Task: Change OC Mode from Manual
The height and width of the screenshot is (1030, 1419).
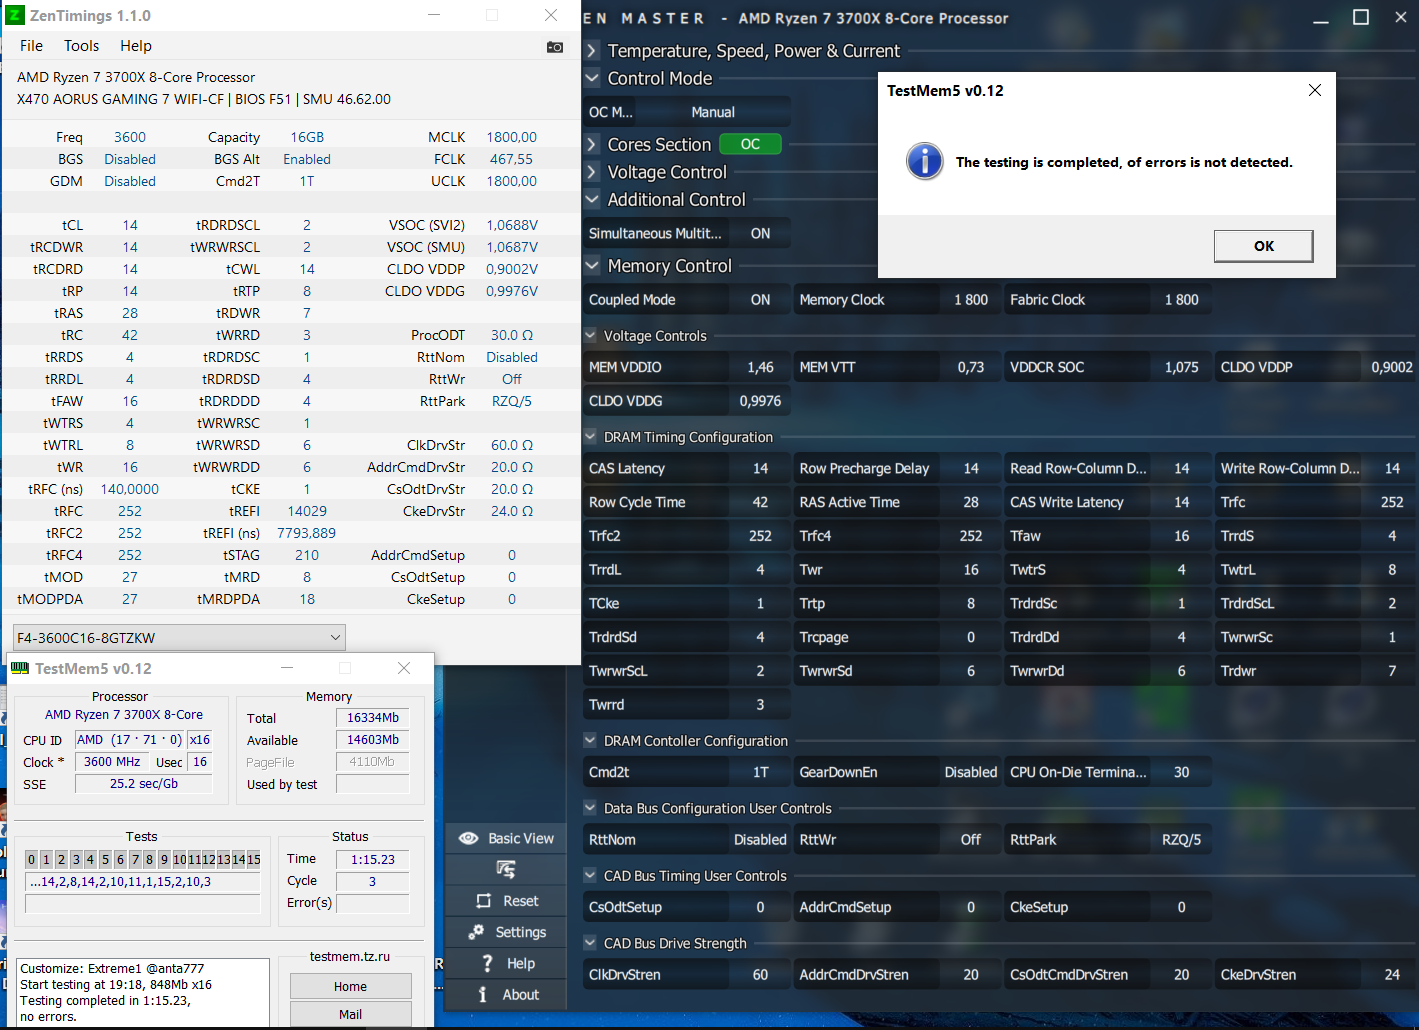Action: 713,112
